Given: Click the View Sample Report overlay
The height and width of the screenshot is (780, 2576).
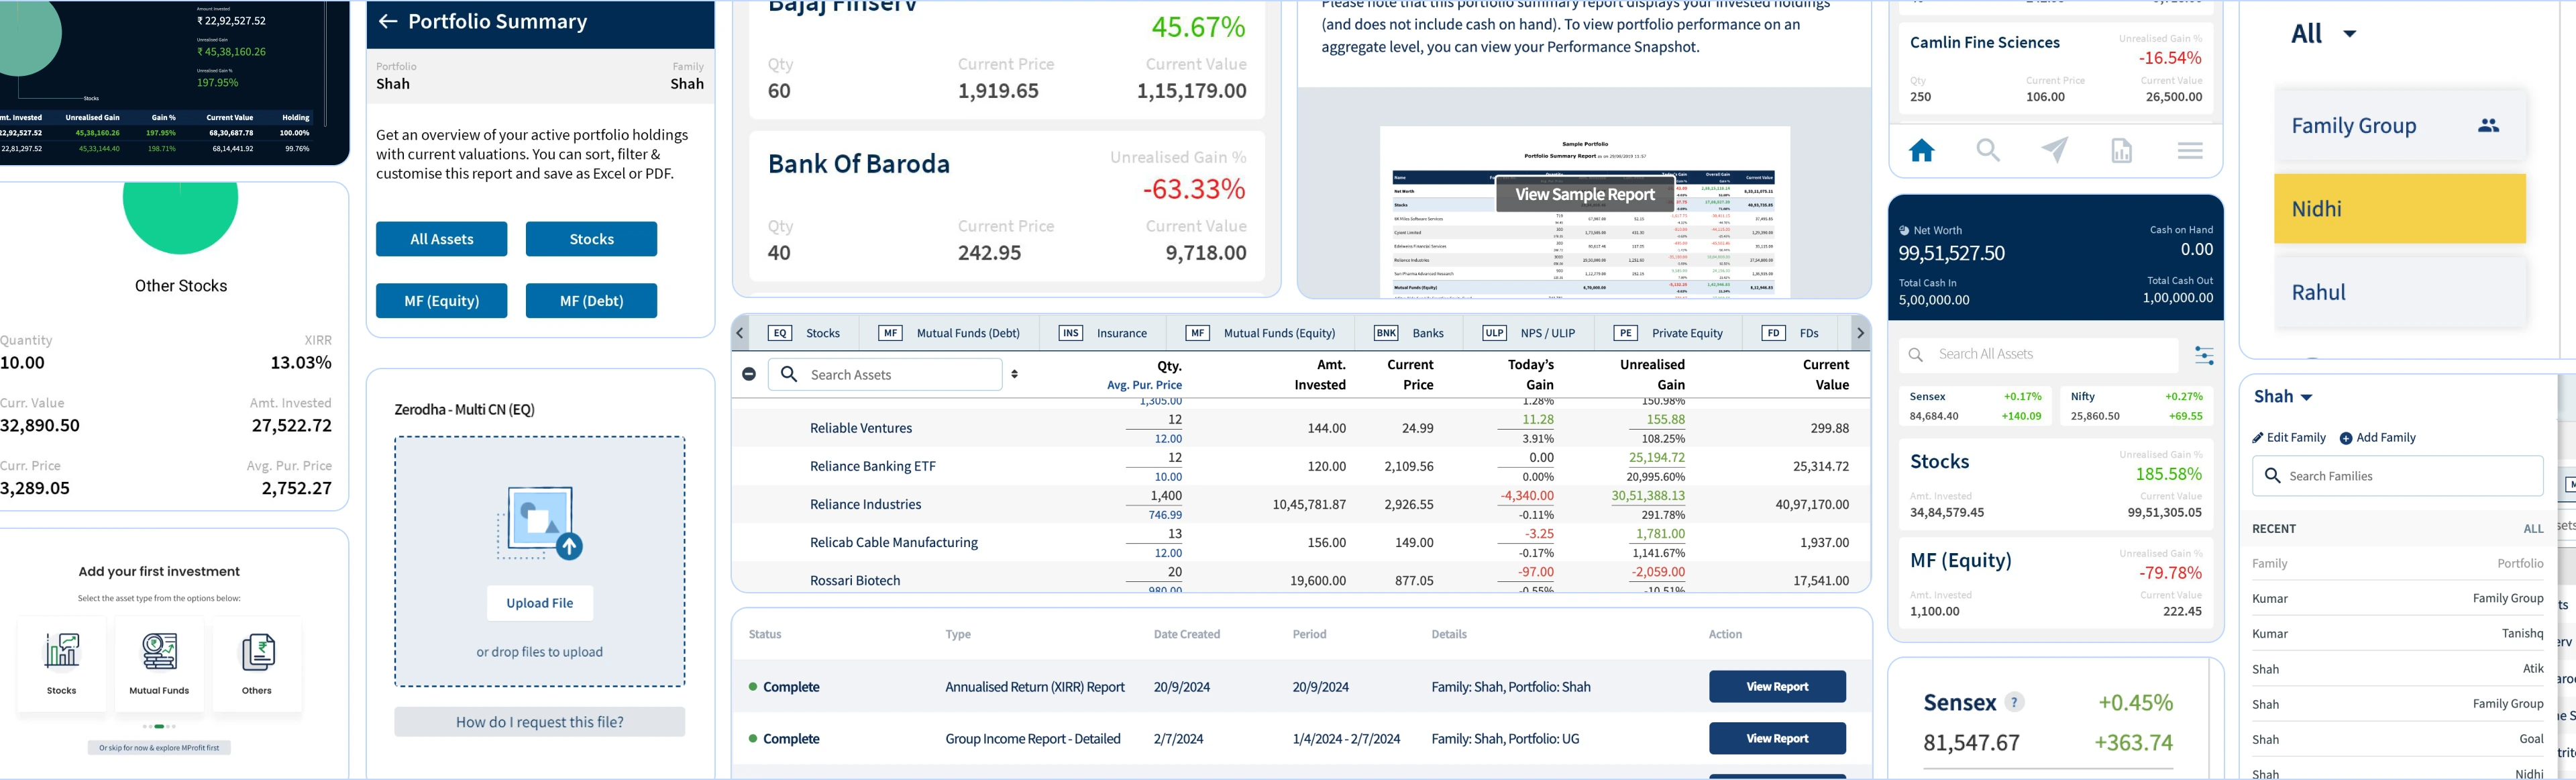Looking at the screenshot, I should (1584, 195).
